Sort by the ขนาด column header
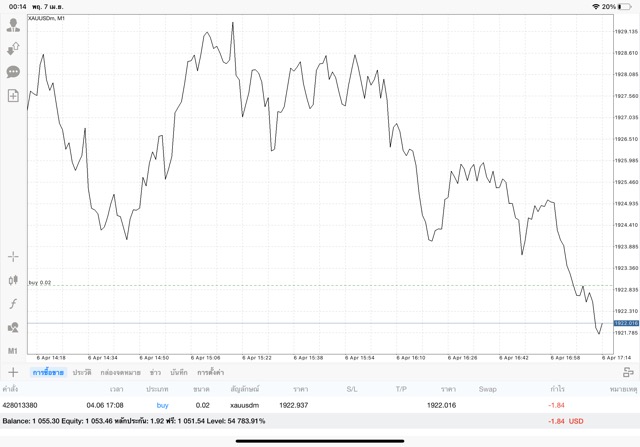The width and height of the screenshot is (640, 447). 201,389
